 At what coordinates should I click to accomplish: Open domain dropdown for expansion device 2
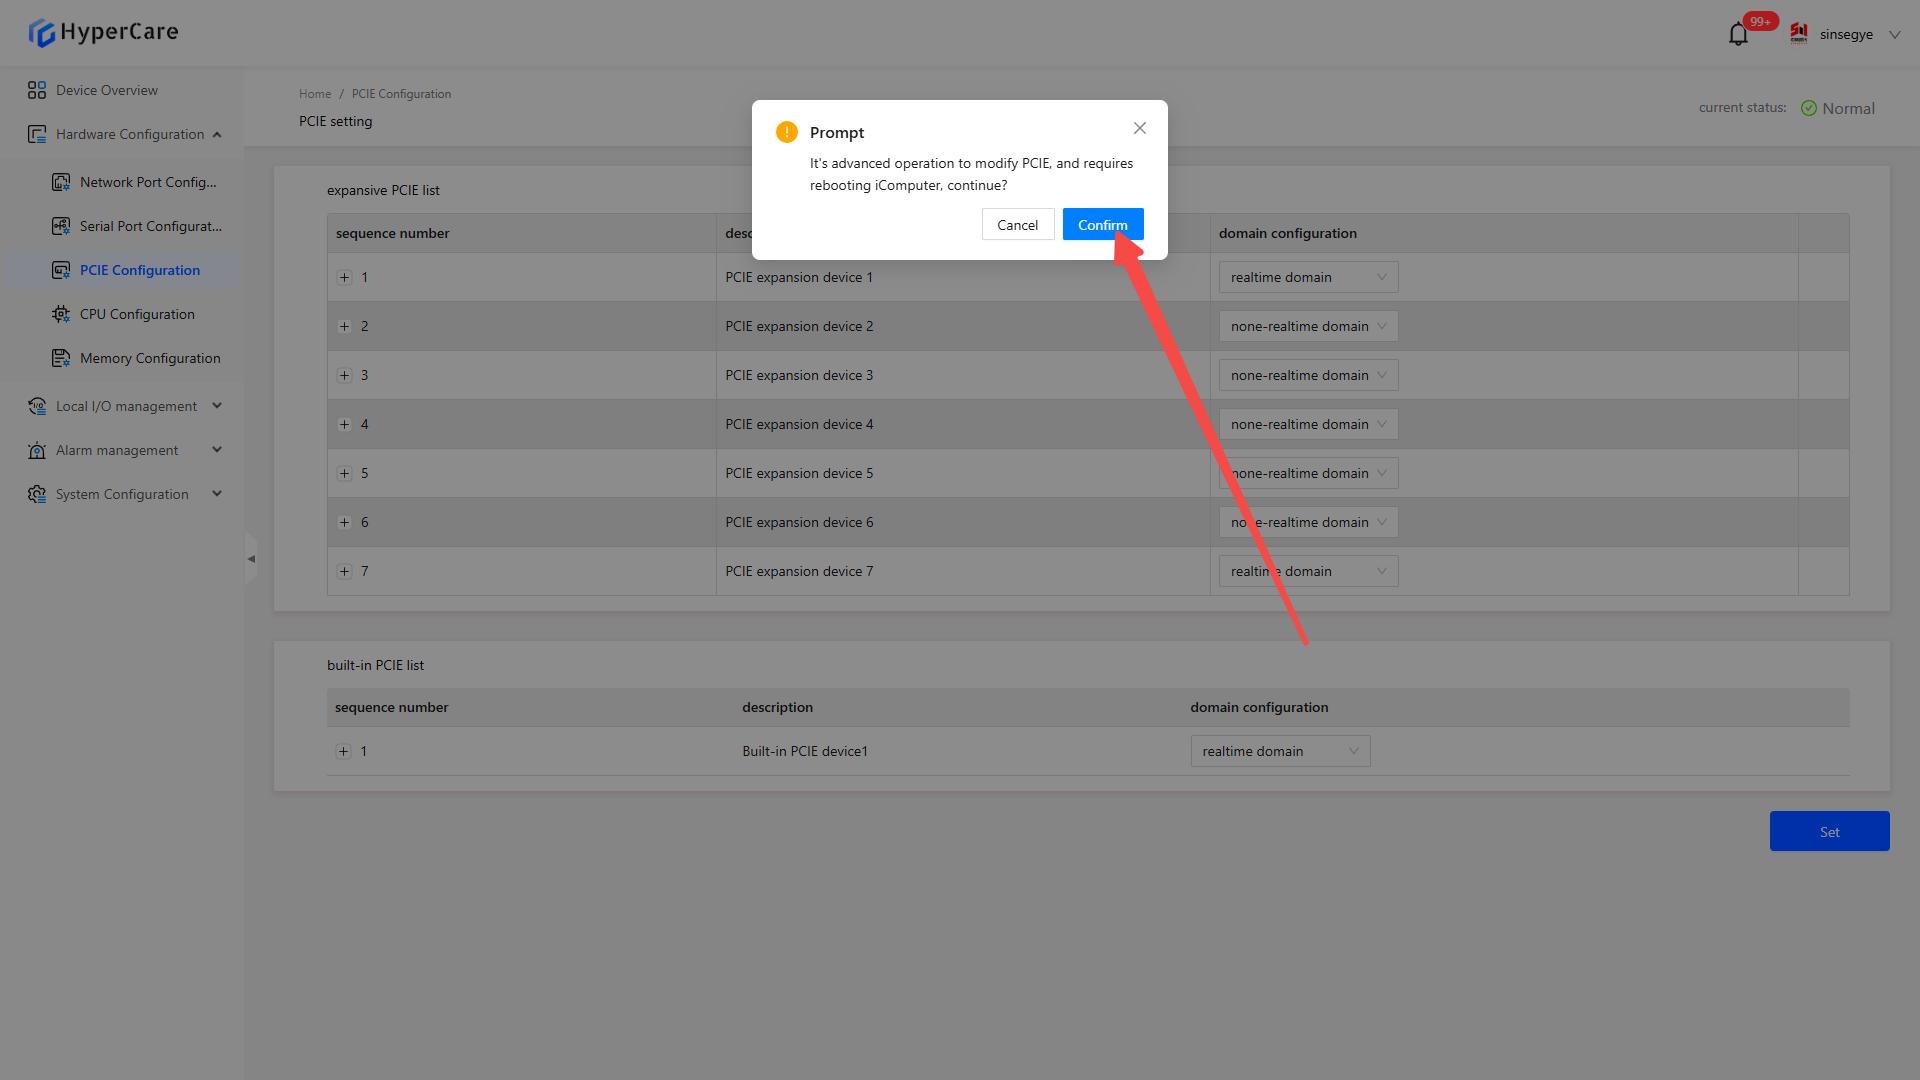click(x=1308, y=327)
